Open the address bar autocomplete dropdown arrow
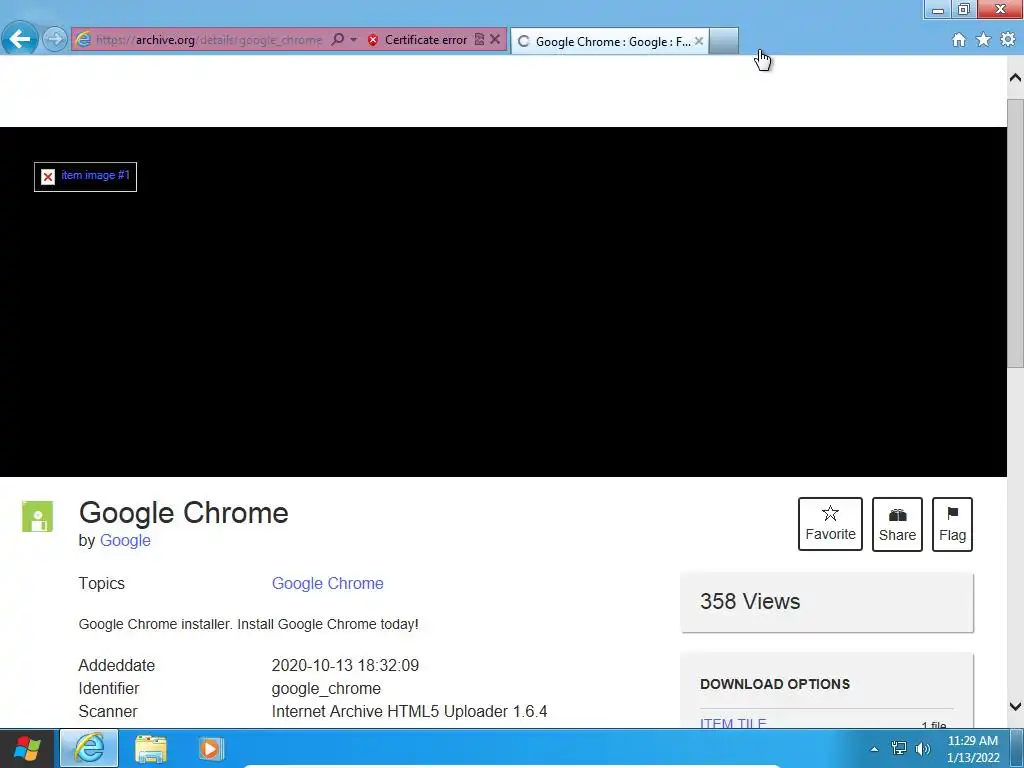1024x768 pixels. pos(353,40)
